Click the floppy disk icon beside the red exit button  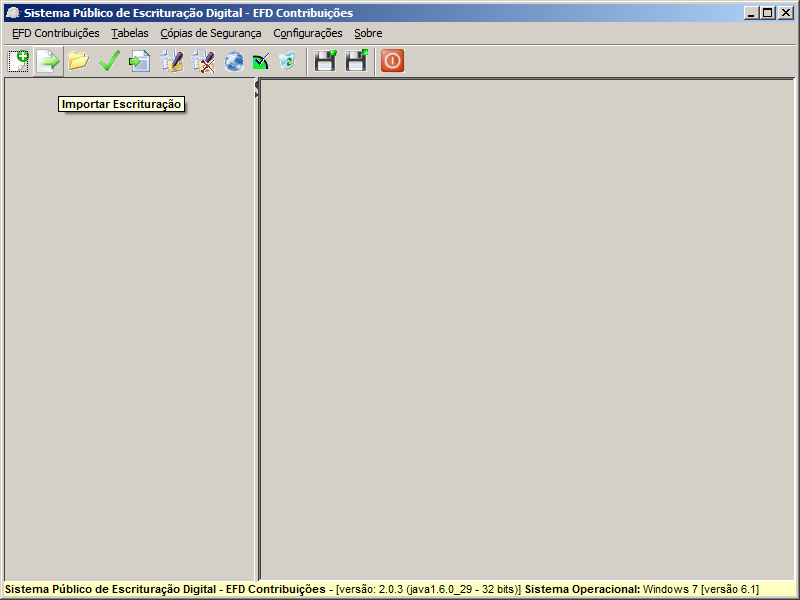pos(357,61)
